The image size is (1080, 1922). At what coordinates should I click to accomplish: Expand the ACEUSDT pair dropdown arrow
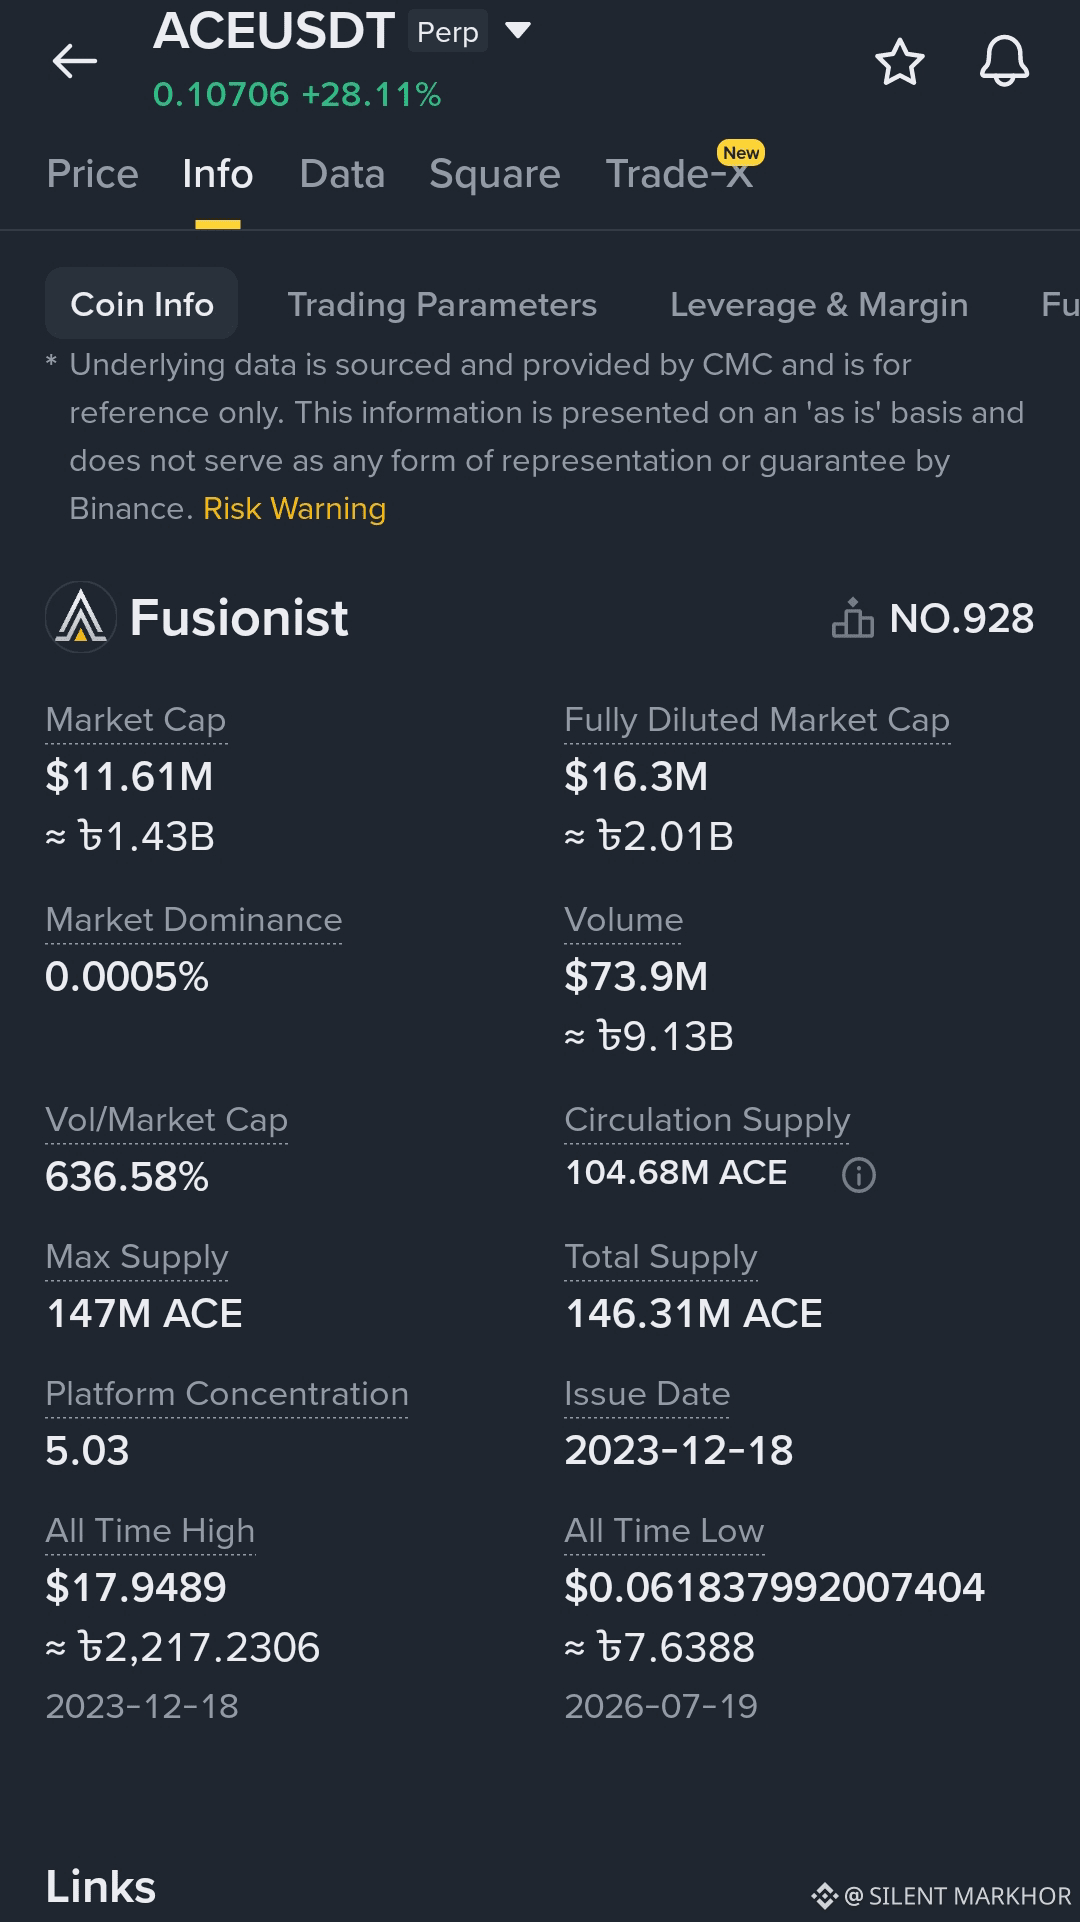click(x=518, y=31)
